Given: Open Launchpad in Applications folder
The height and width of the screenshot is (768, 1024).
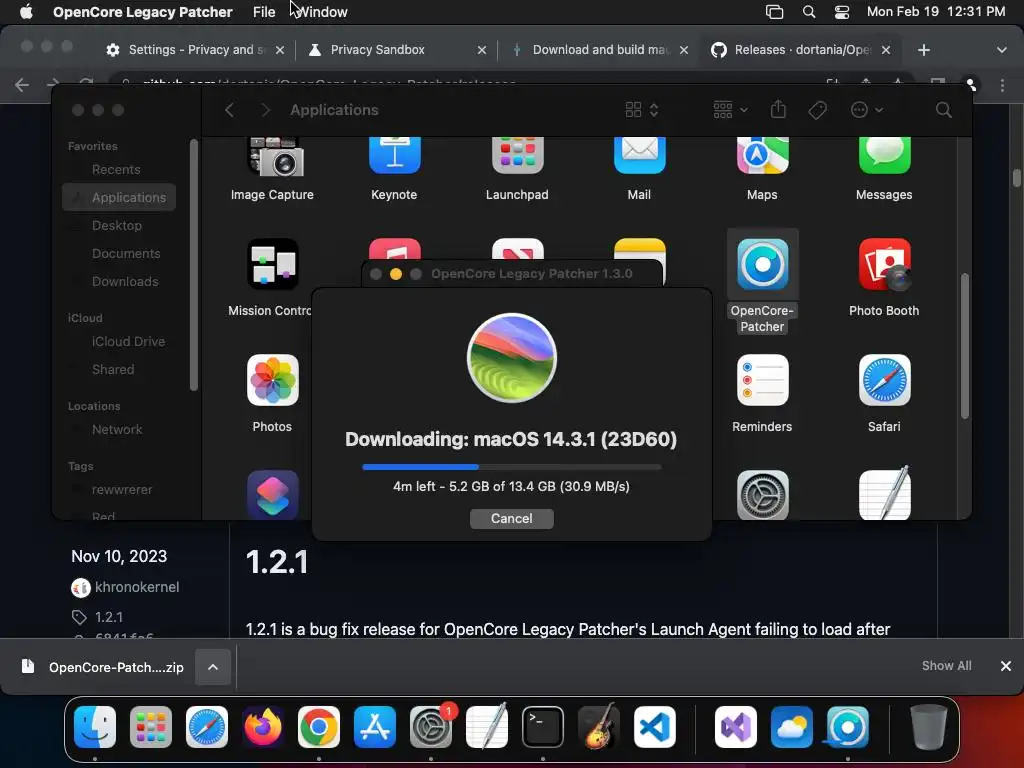Looking at the screenshot, I should tap(517, 155).
